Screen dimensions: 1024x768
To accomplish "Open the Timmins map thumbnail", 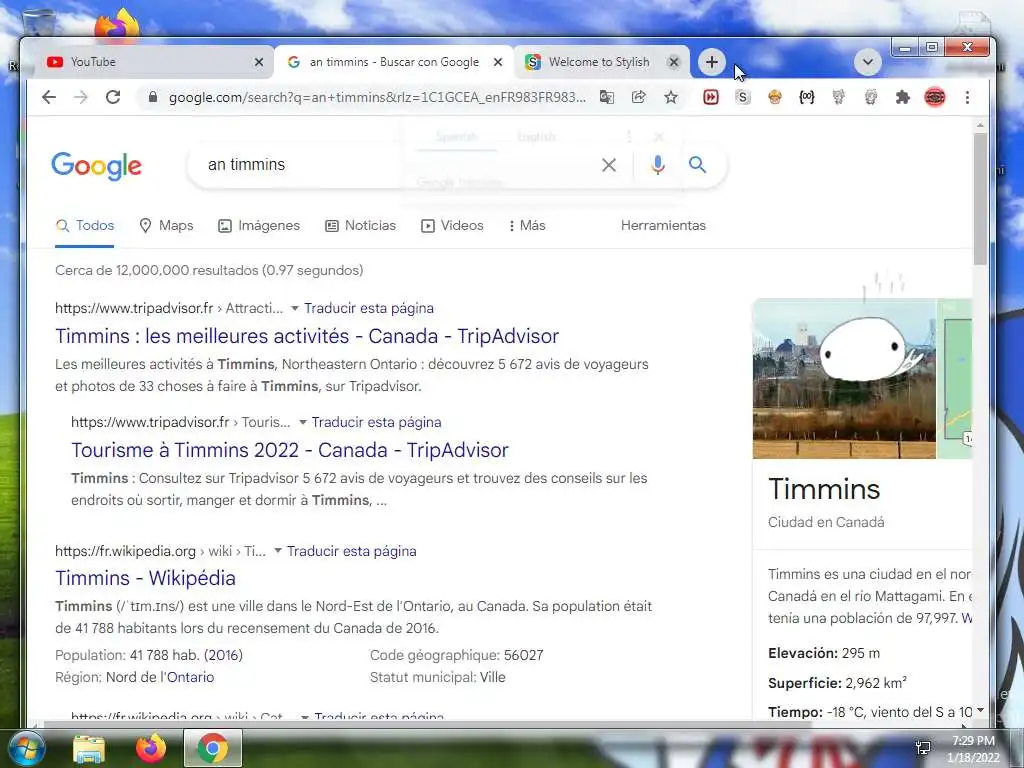I will click(955, 379).
